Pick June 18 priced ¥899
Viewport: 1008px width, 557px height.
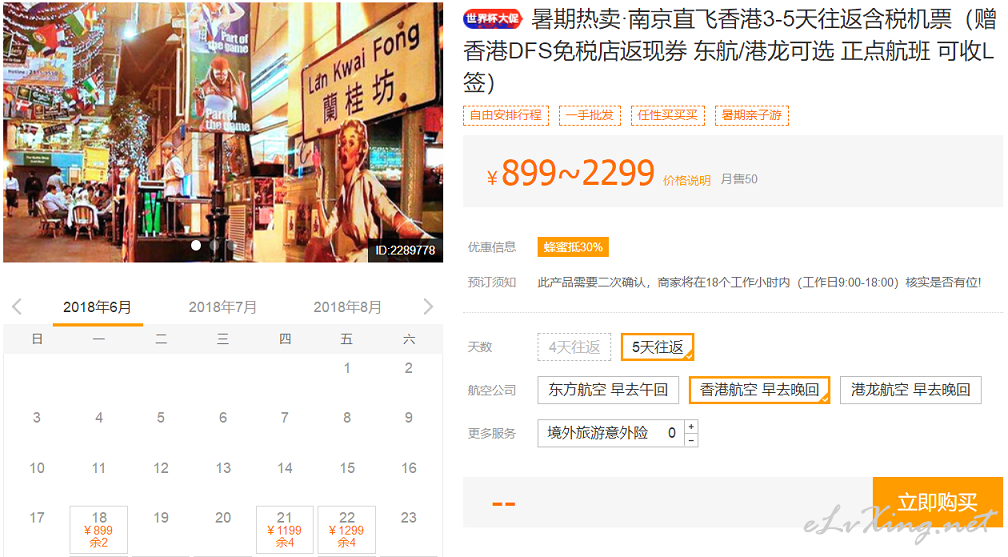[98, 529]
